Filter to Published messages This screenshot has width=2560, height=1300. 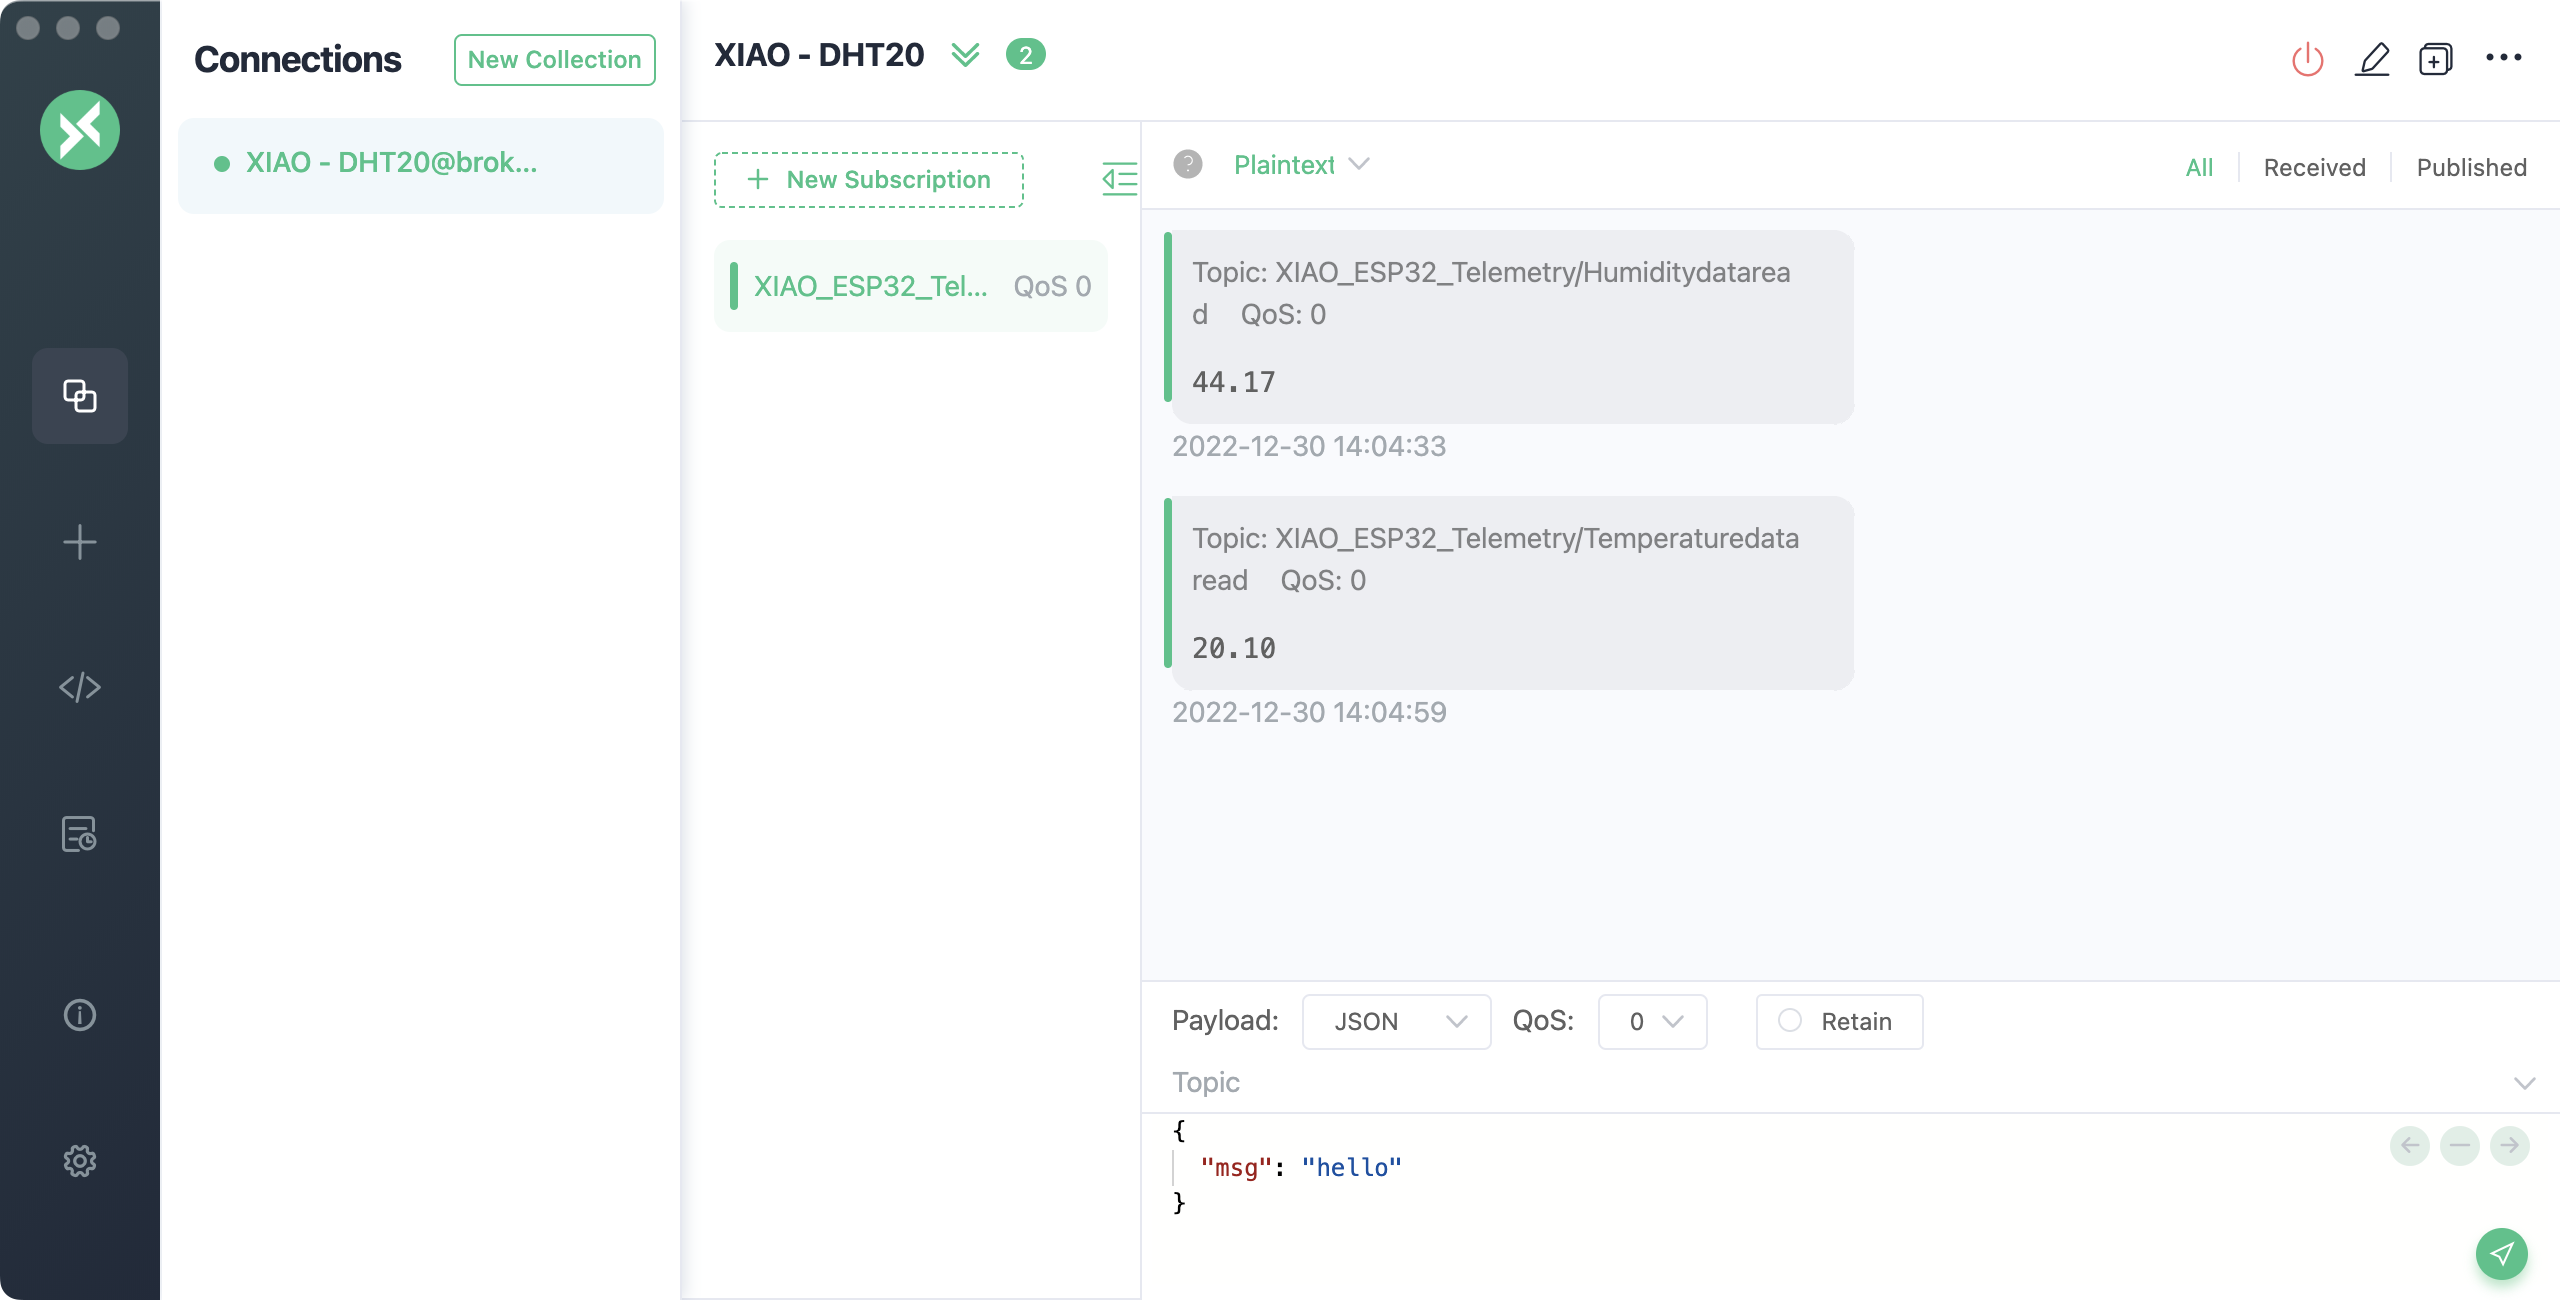point(2471,167)
